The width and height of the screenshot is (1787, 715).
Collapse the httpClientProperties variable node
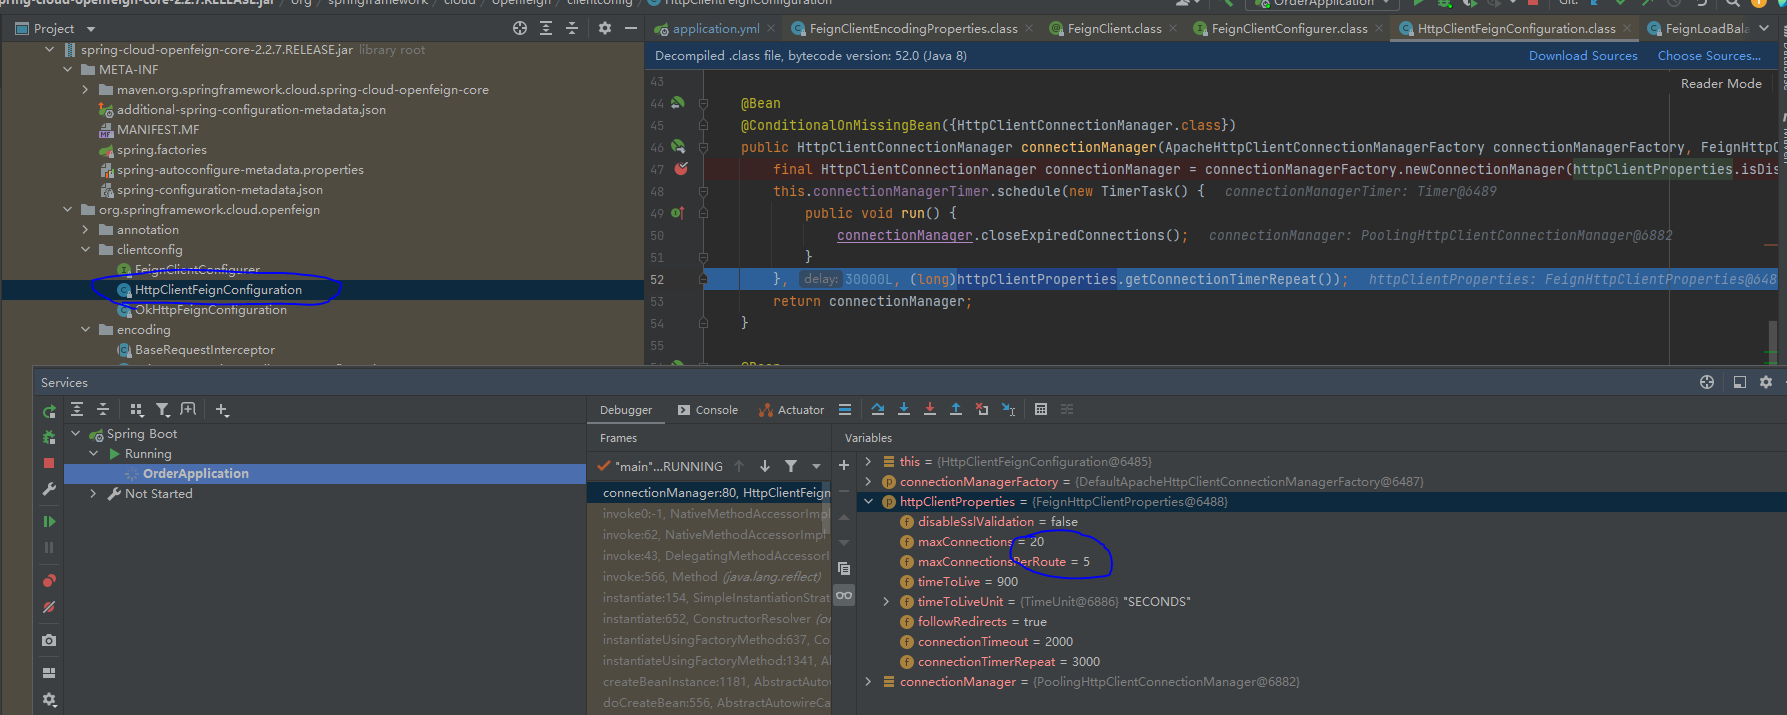868,502
